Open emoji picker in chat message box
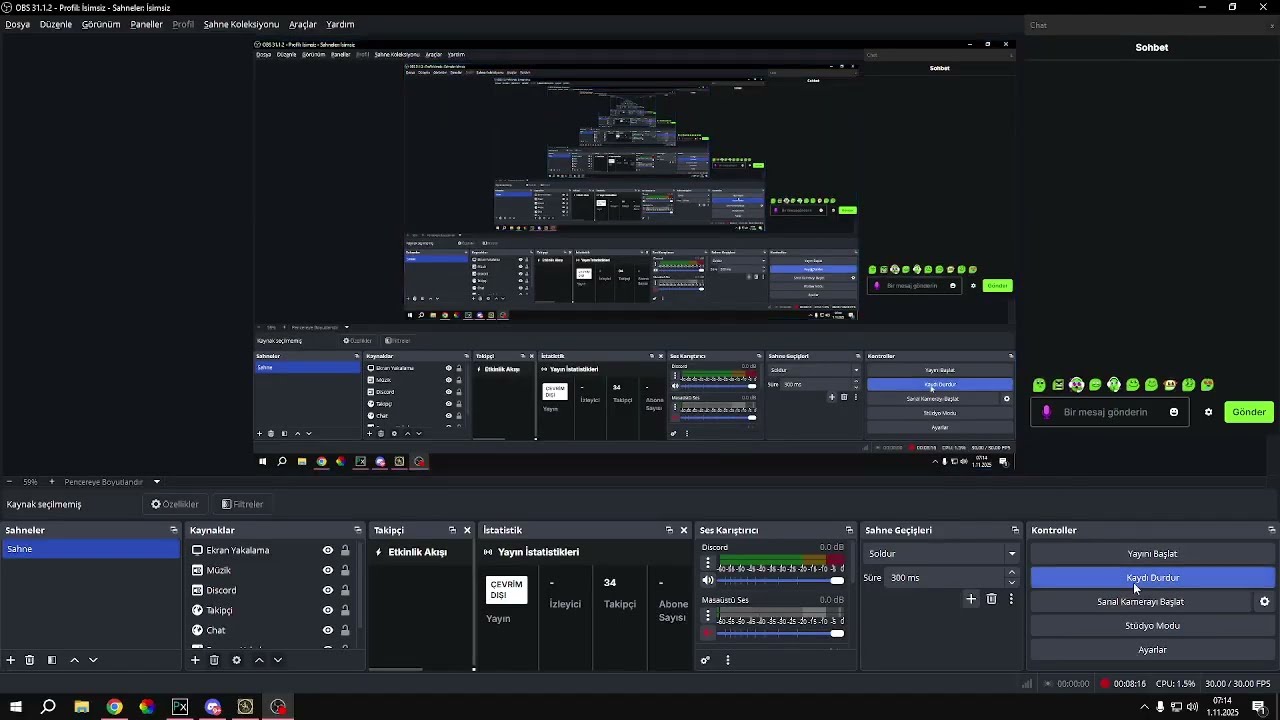The width and height of the screenshot is (1280, 720). 1174,412
